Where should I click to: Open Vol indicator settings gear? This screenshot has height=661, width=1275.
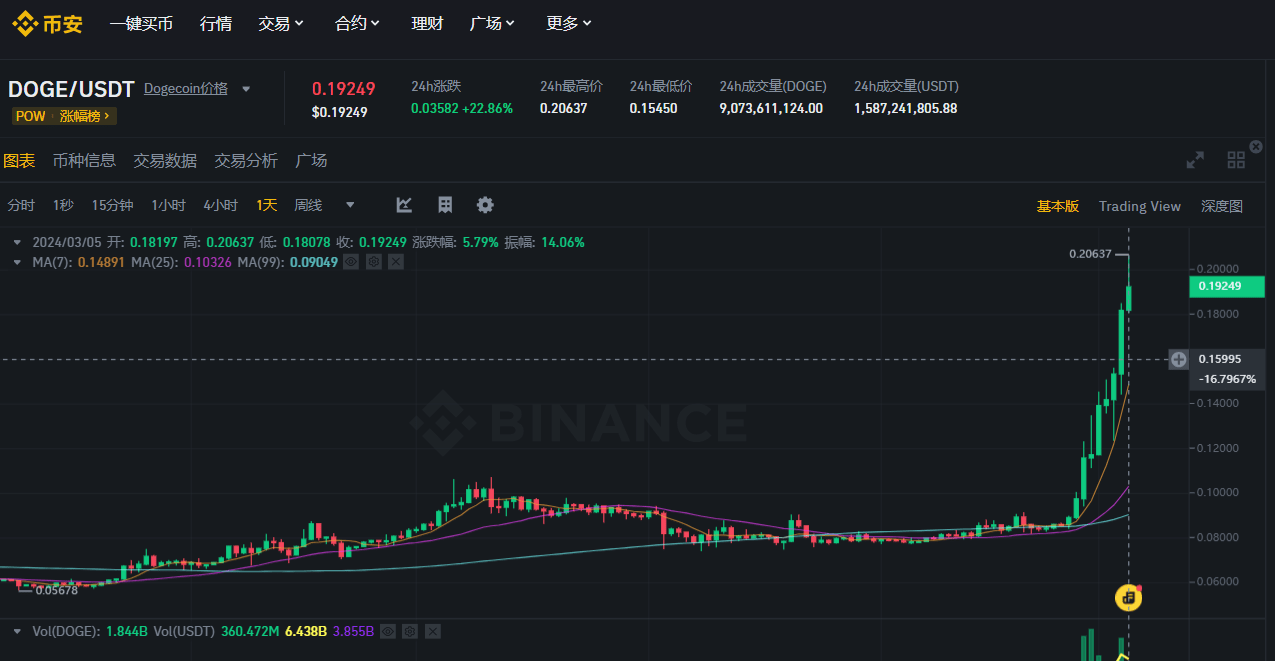click(410, 632)
